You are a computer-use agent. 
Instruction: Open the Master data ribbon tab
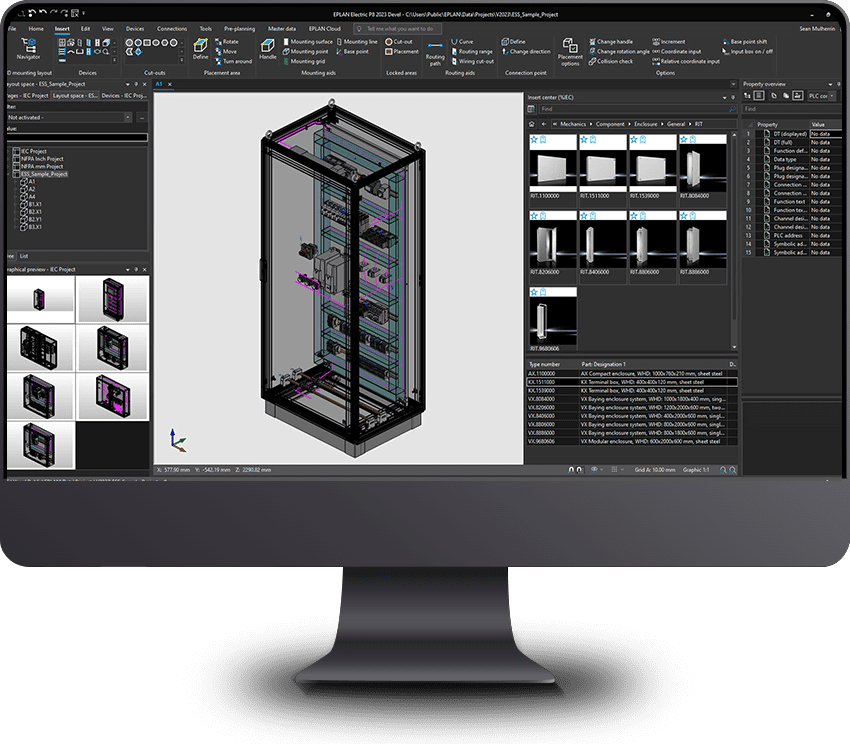pyautogui.click(x=282, y=29)
